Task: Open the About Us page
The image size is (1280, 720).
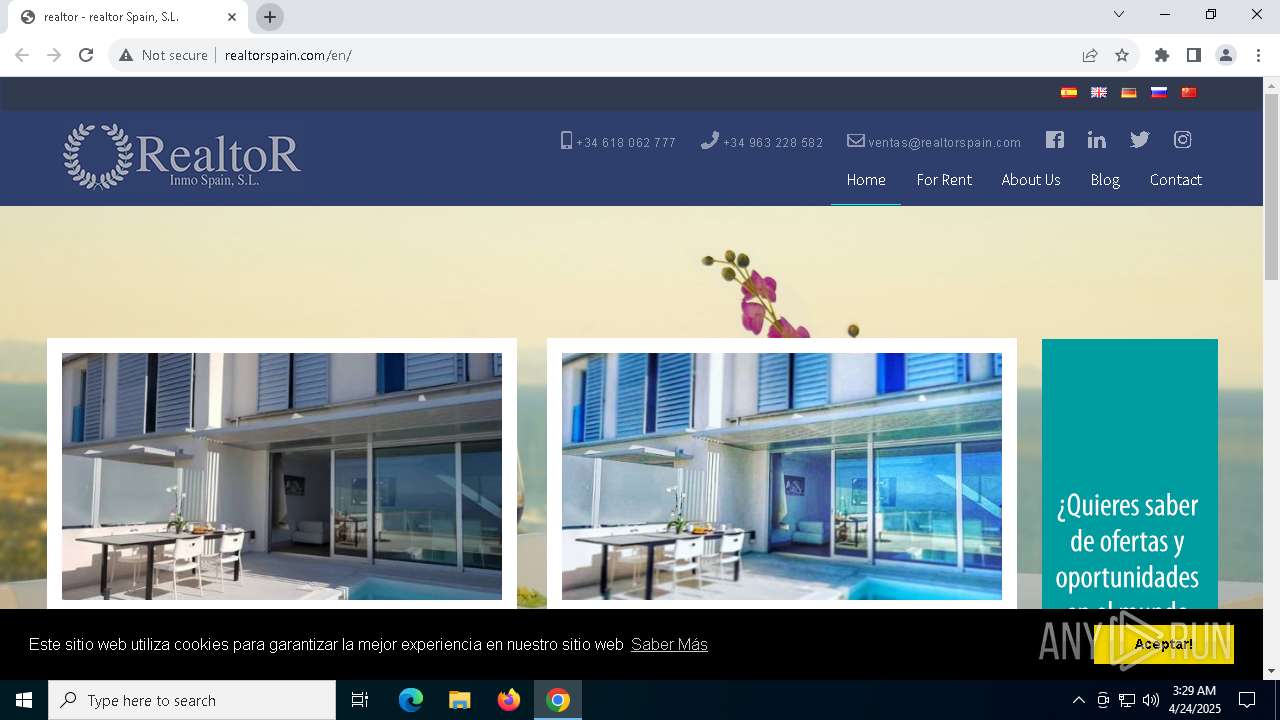Action: pyautogui.click(x=1031, y=180)
